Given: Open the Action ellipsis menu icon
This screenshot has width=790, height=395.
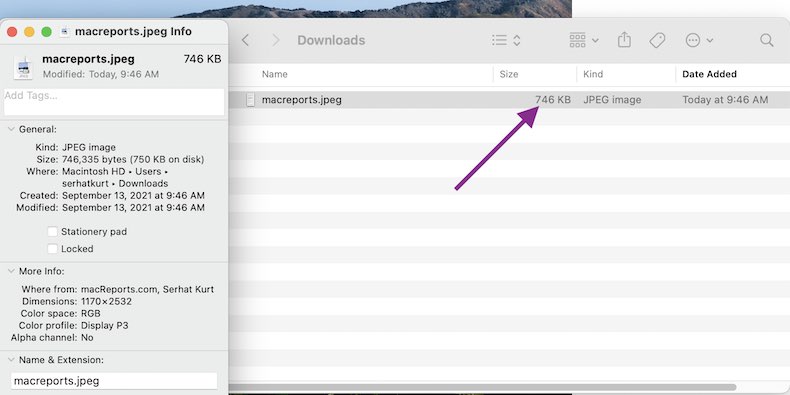Looking at the screenshot, I should click(x=693, y=40).
